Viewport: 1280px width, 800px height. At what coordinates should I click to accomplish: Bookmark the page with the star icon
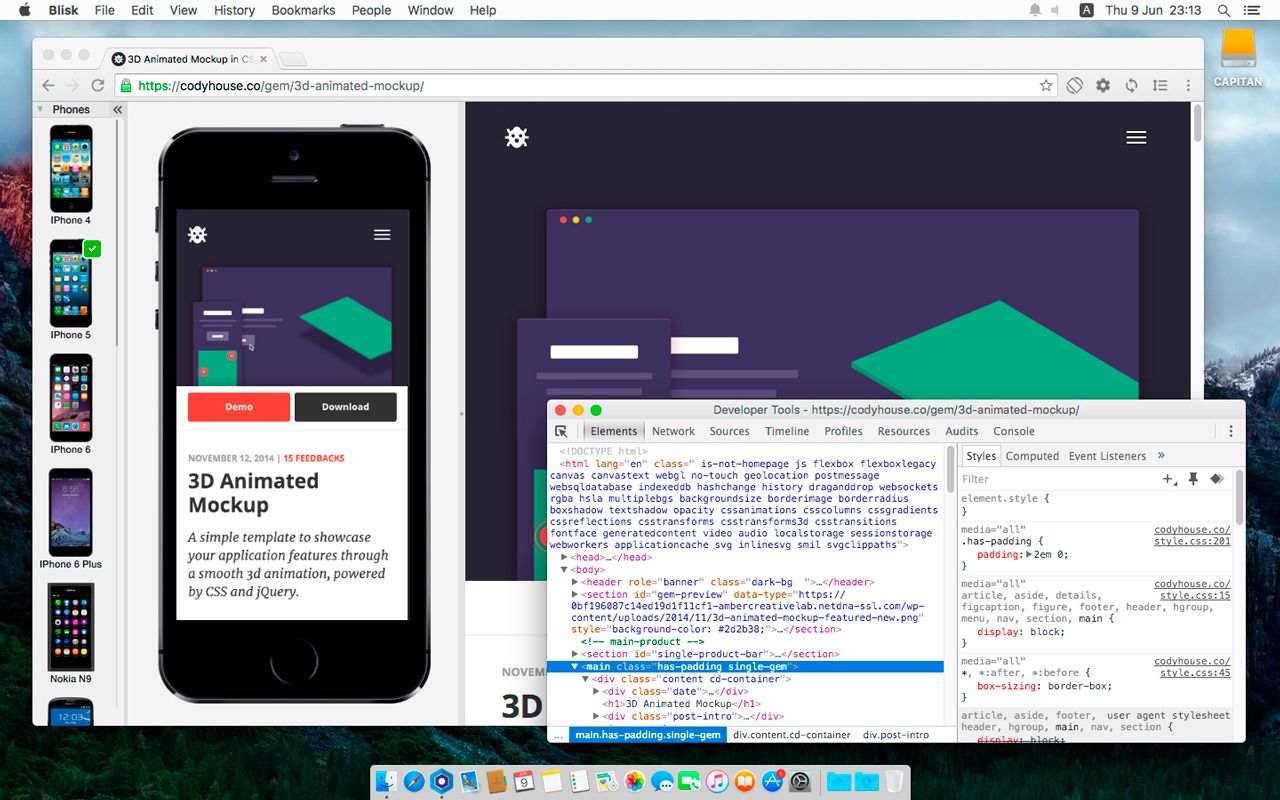(x=1046, y=85)
